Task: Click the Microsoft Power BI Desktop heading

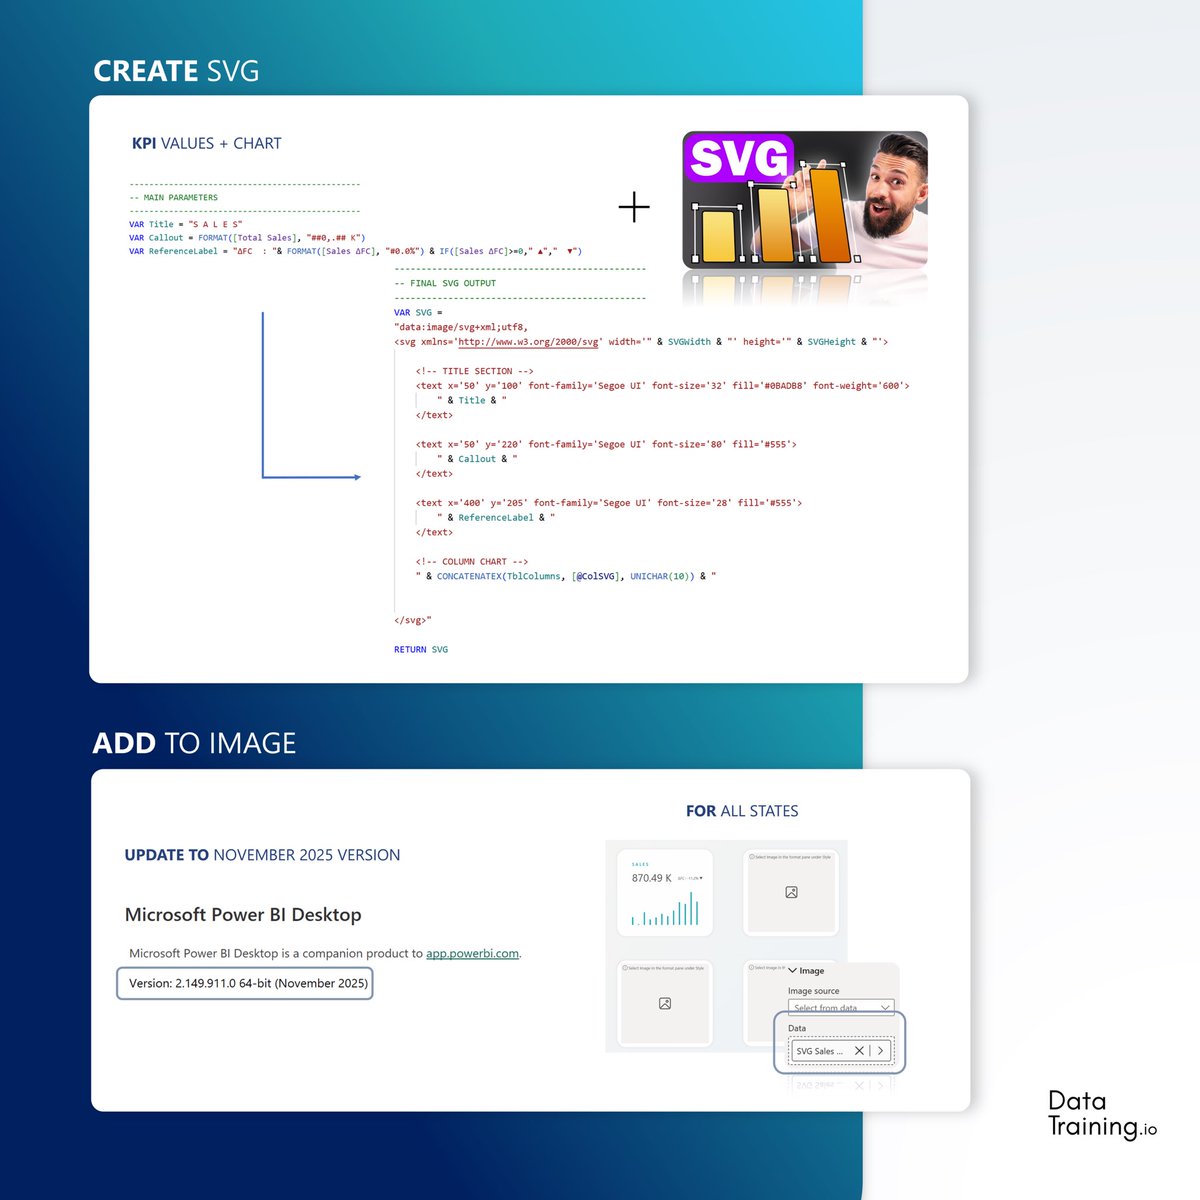Action: (x=243, y=915)
